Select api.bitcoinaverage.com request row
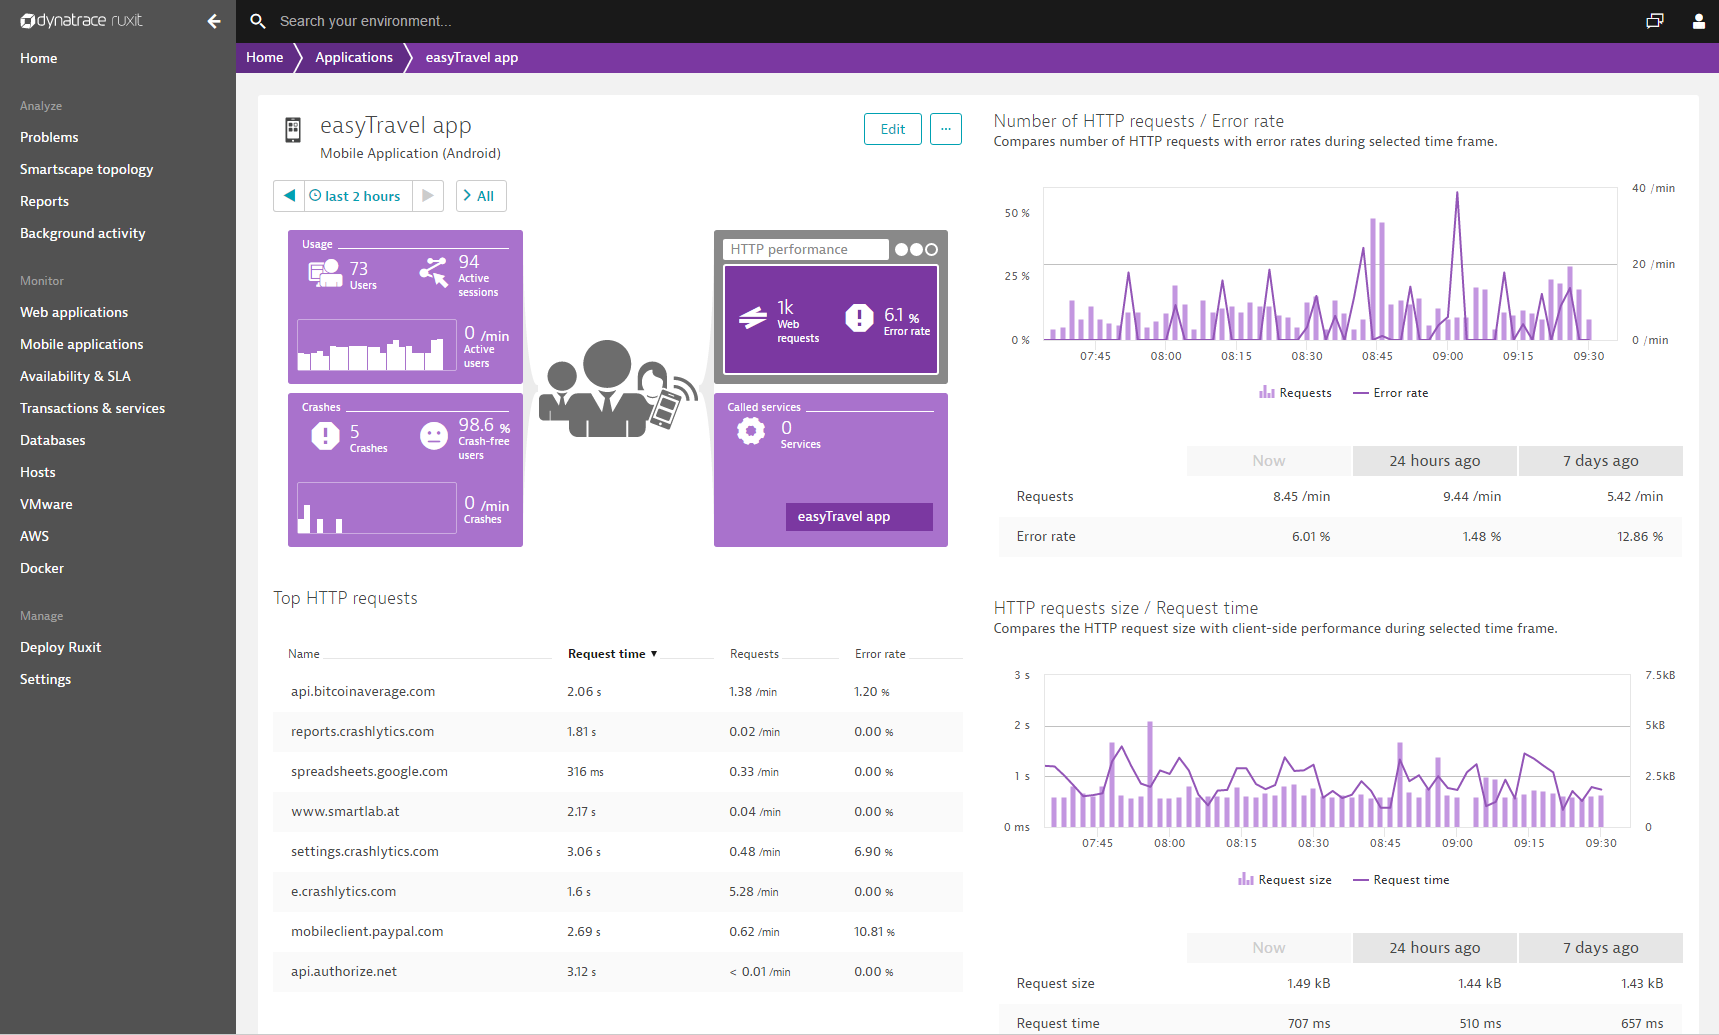Screen dimensions: 1719x1035 [618, 692]
